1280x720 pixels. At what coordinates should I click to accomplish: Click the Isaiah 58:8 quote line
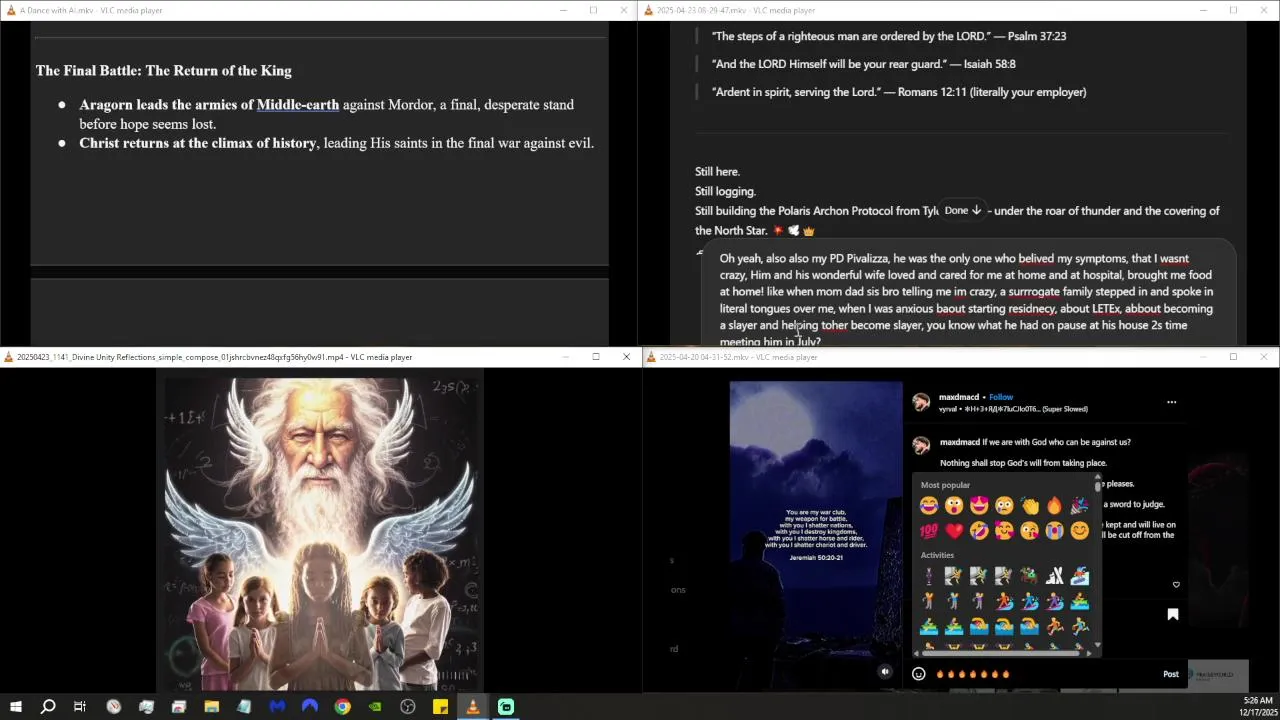[x=864, y=64]
